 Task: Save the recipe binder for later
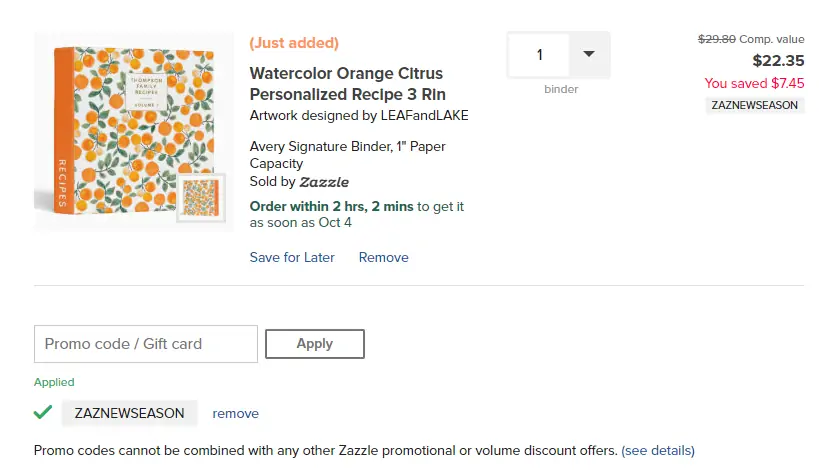click(x=292, y=257)
